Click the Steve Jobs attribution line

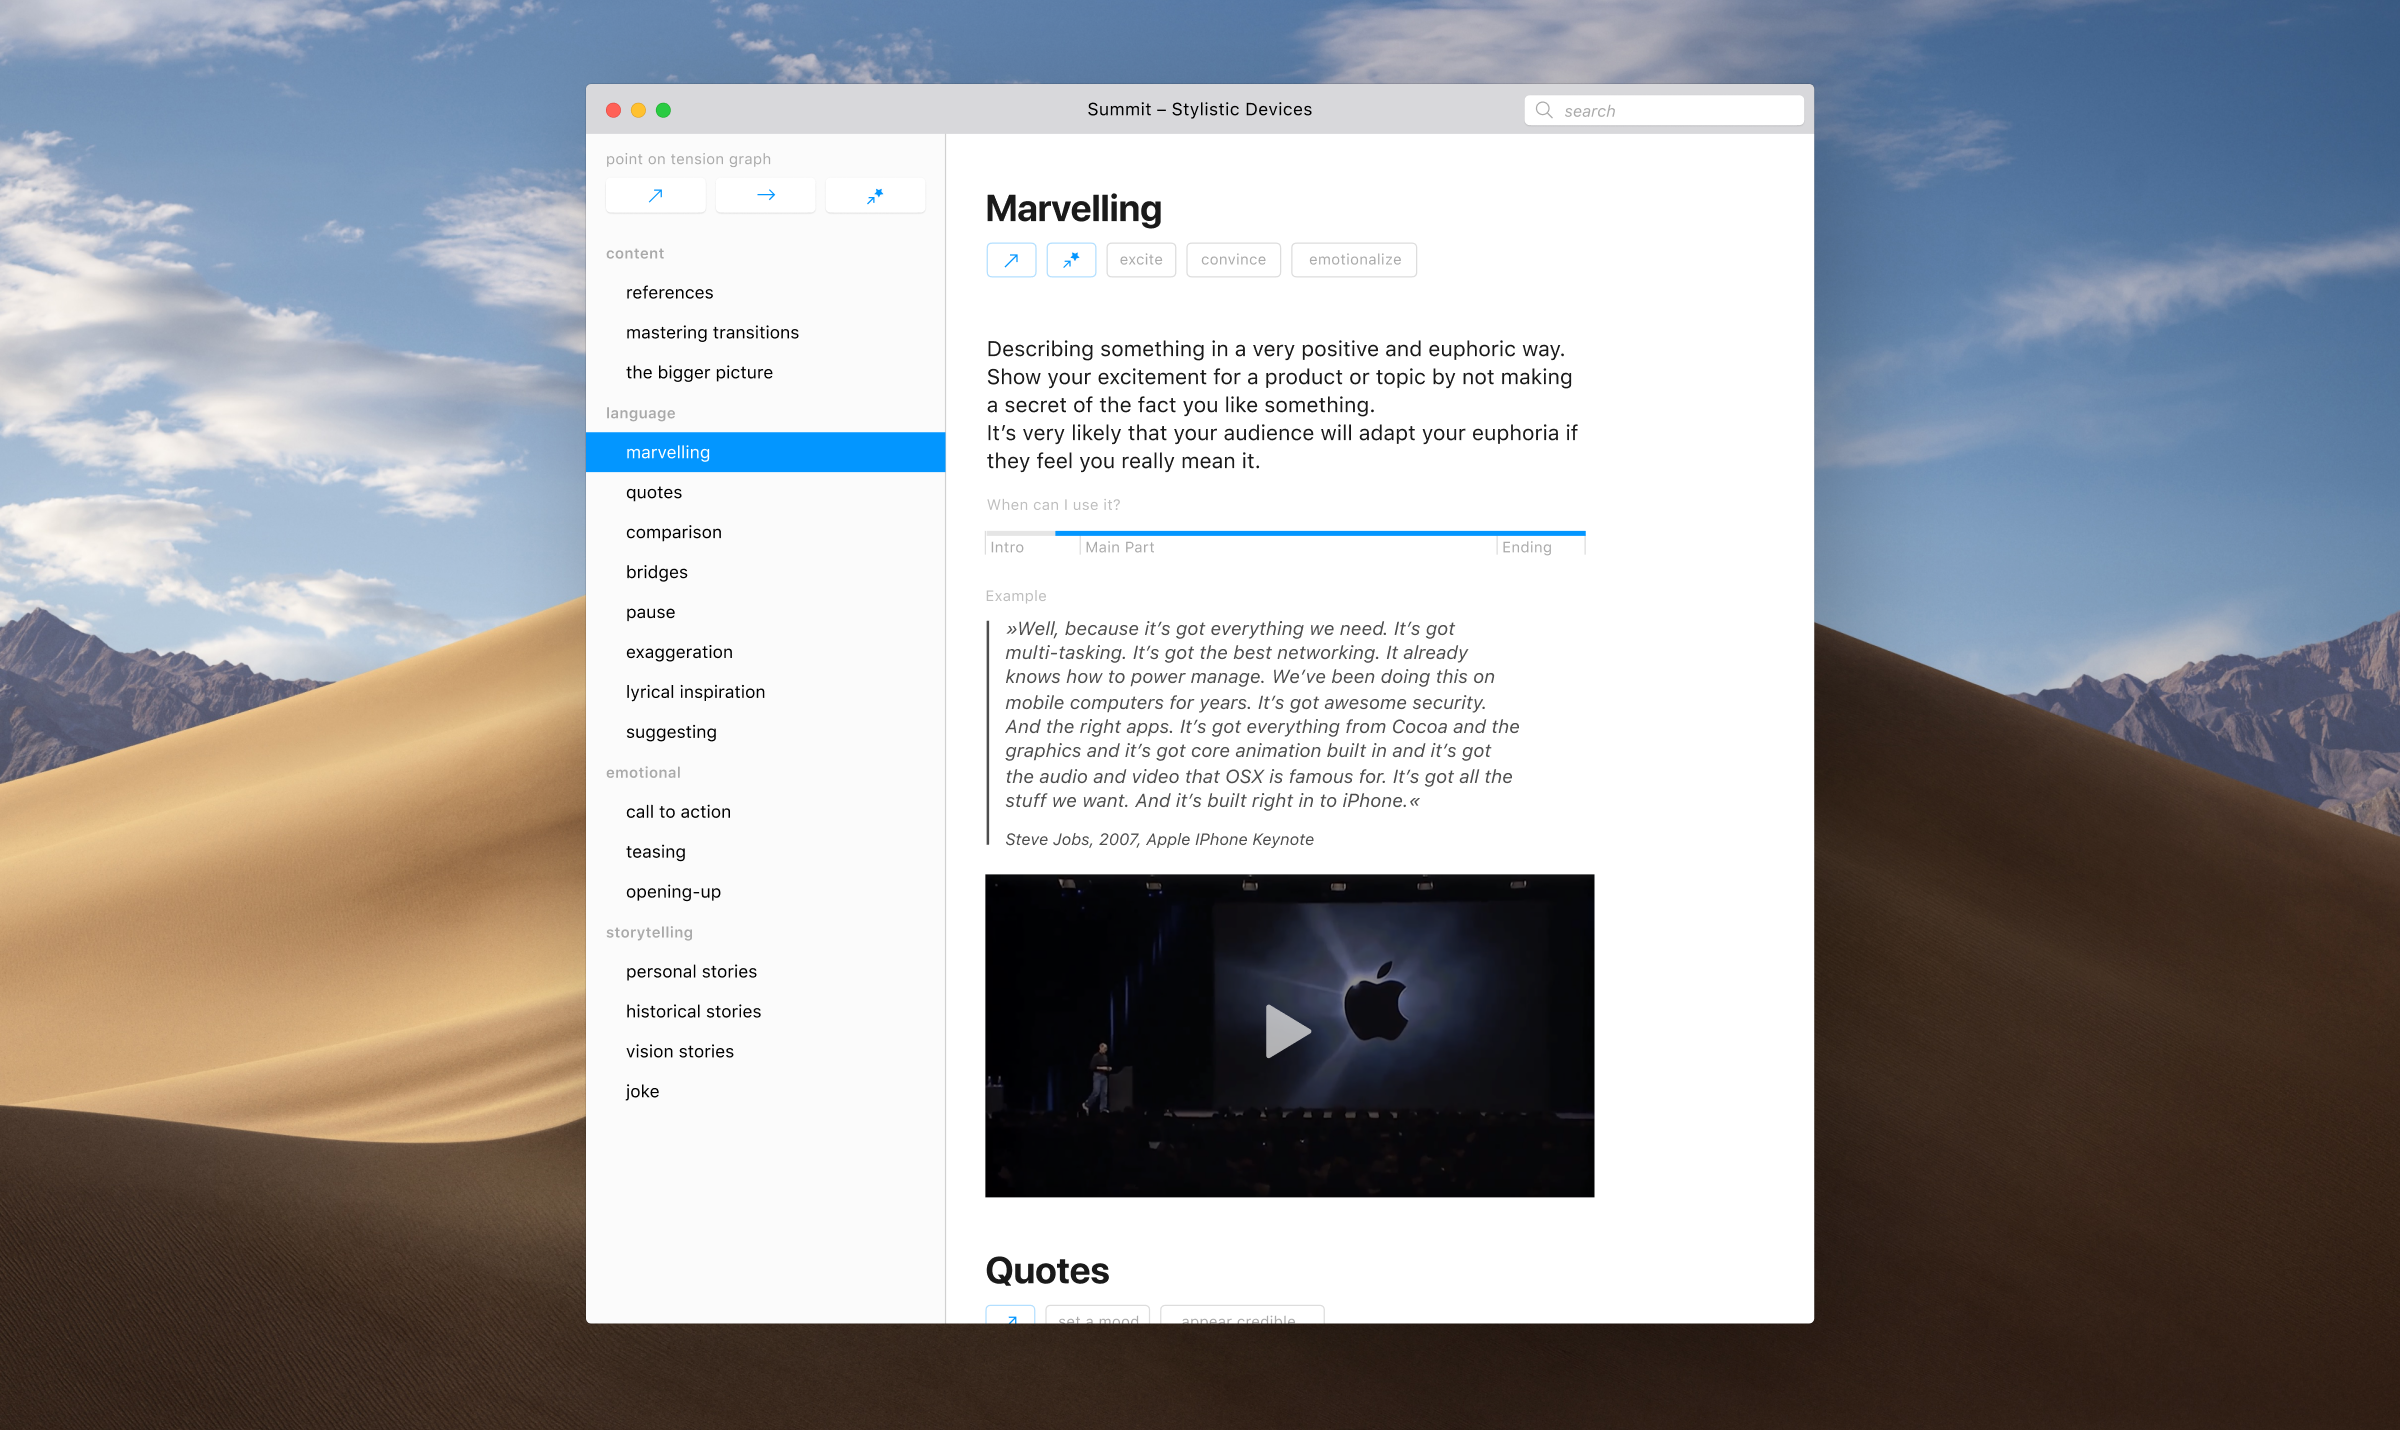pyautogui.click(x=1159, y=840)
